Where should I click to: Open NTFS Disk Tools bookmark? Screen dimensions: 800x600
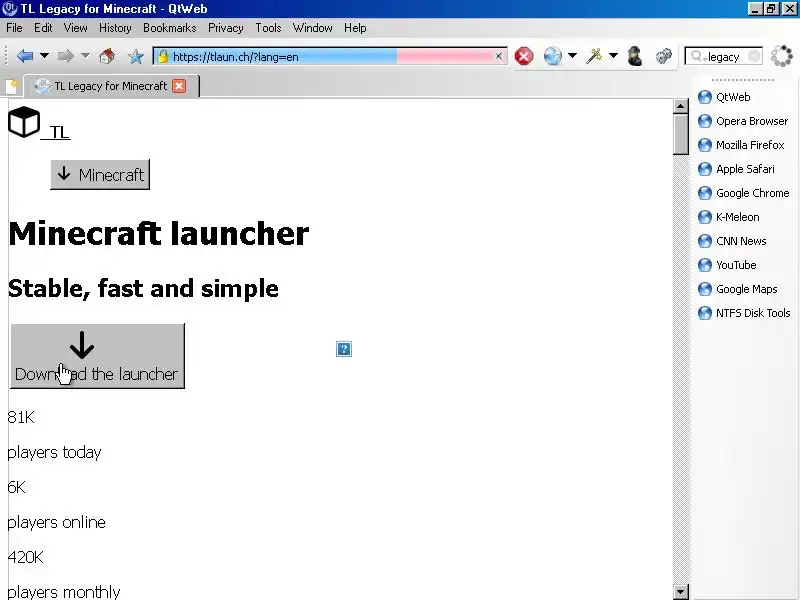(x=744, y=313)
